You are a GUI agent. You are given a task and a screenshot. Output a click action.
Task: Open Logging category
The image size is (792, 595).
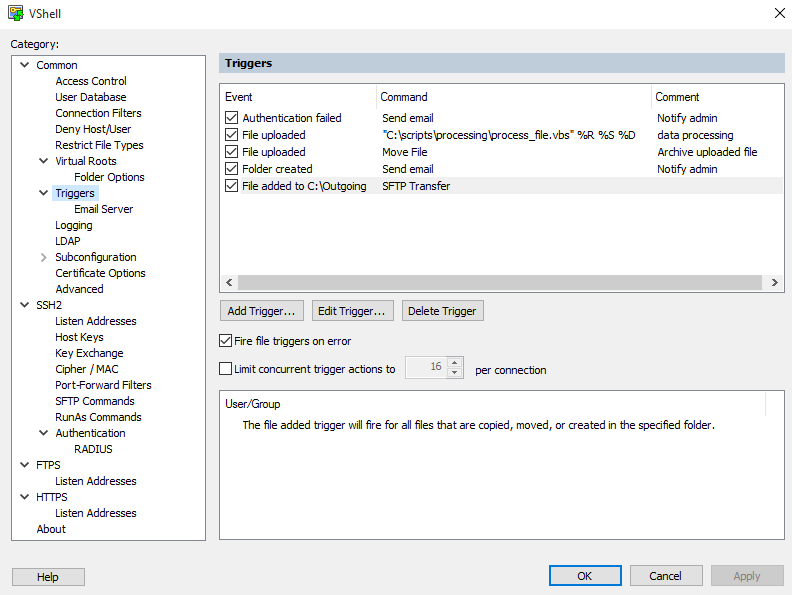tap(74, 225)
